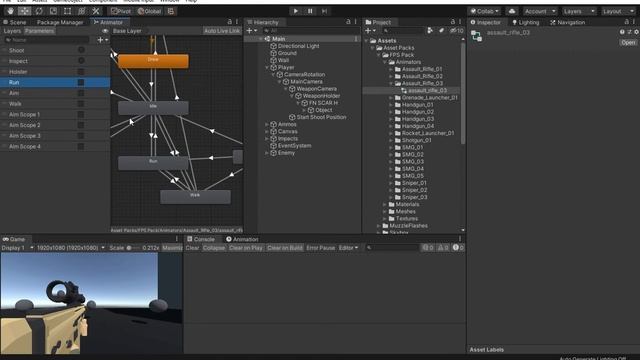Screen dimensions: 640x360
Task: Select assault_rifle_03 animator controller asset
Action: 427,90
